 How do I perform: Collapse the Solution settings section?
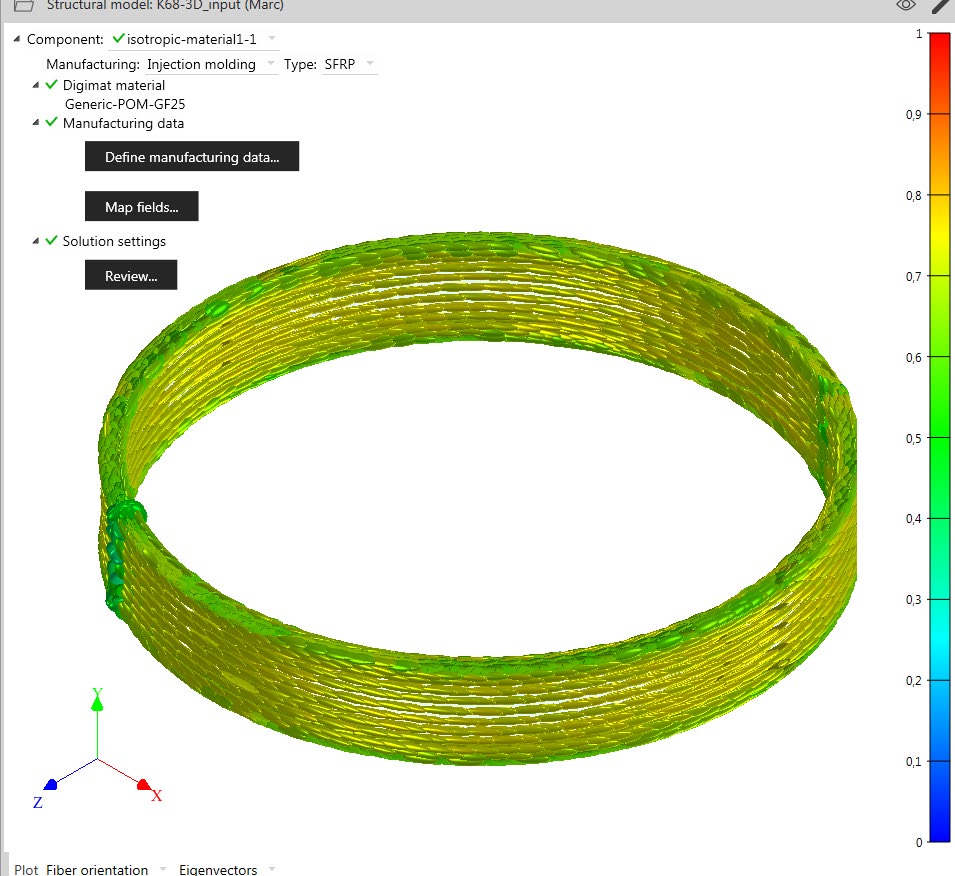[x=36, y=241]
